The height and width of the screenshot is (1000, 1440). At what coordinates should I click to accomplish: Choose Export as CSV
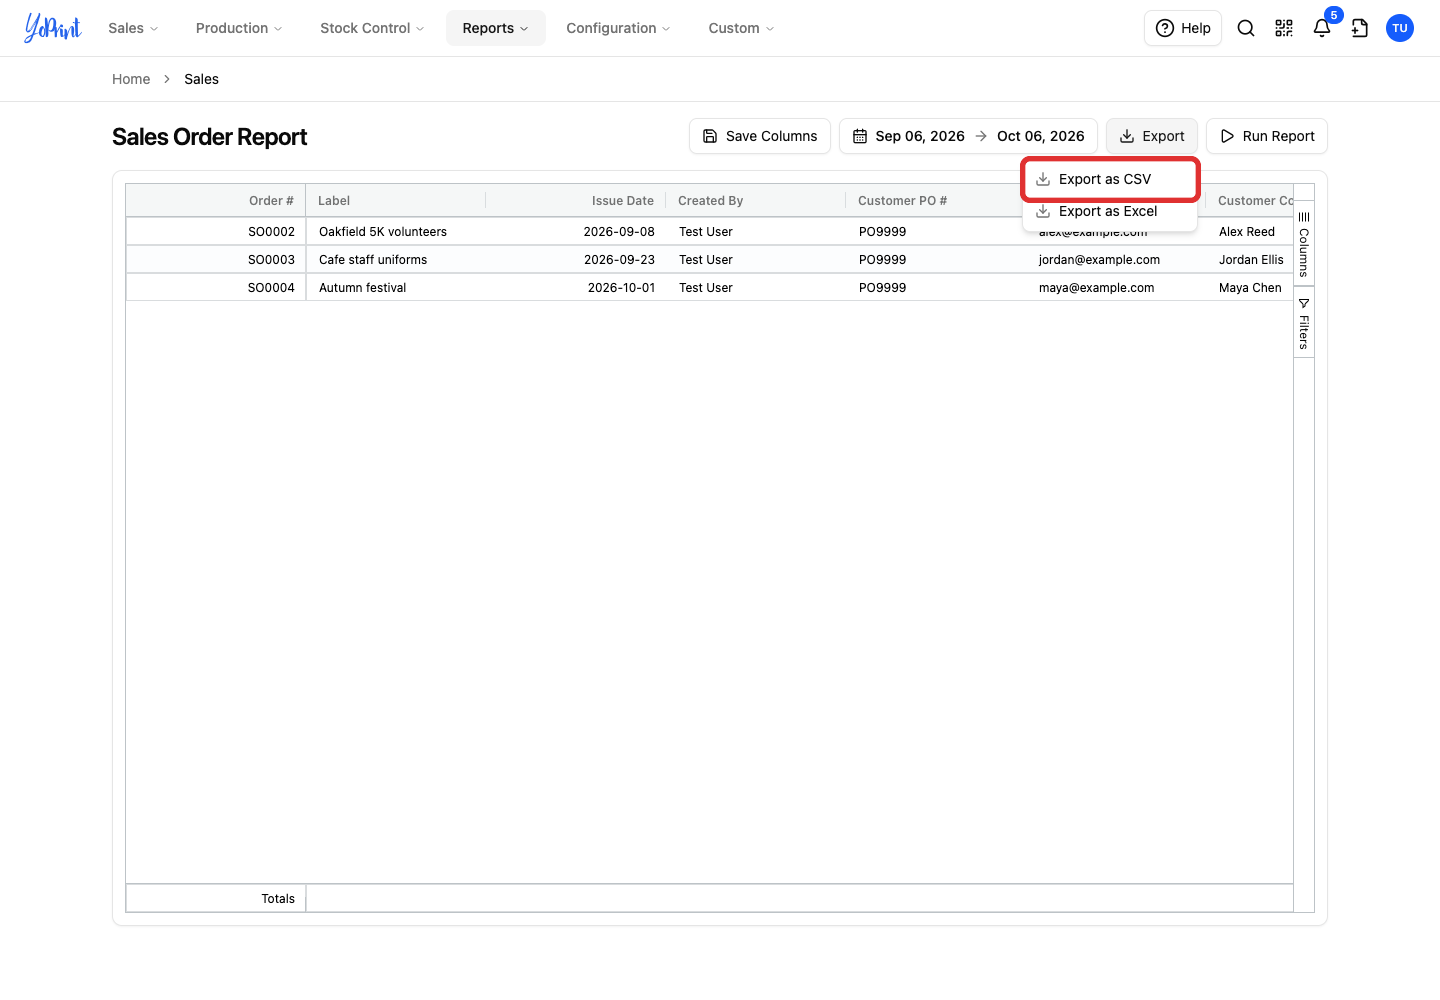pos(1110,179)
